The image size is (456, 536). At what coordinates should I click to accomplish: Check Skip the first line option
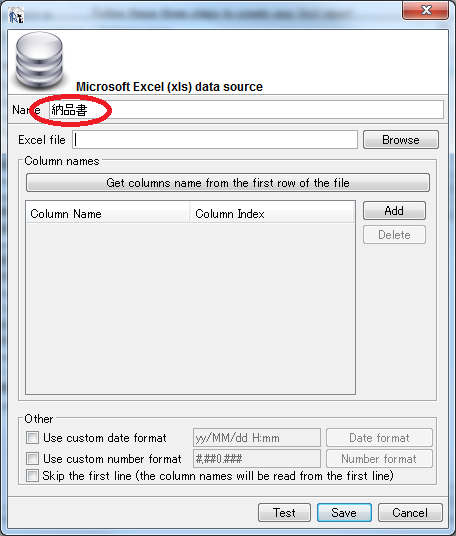click(32, 475)
